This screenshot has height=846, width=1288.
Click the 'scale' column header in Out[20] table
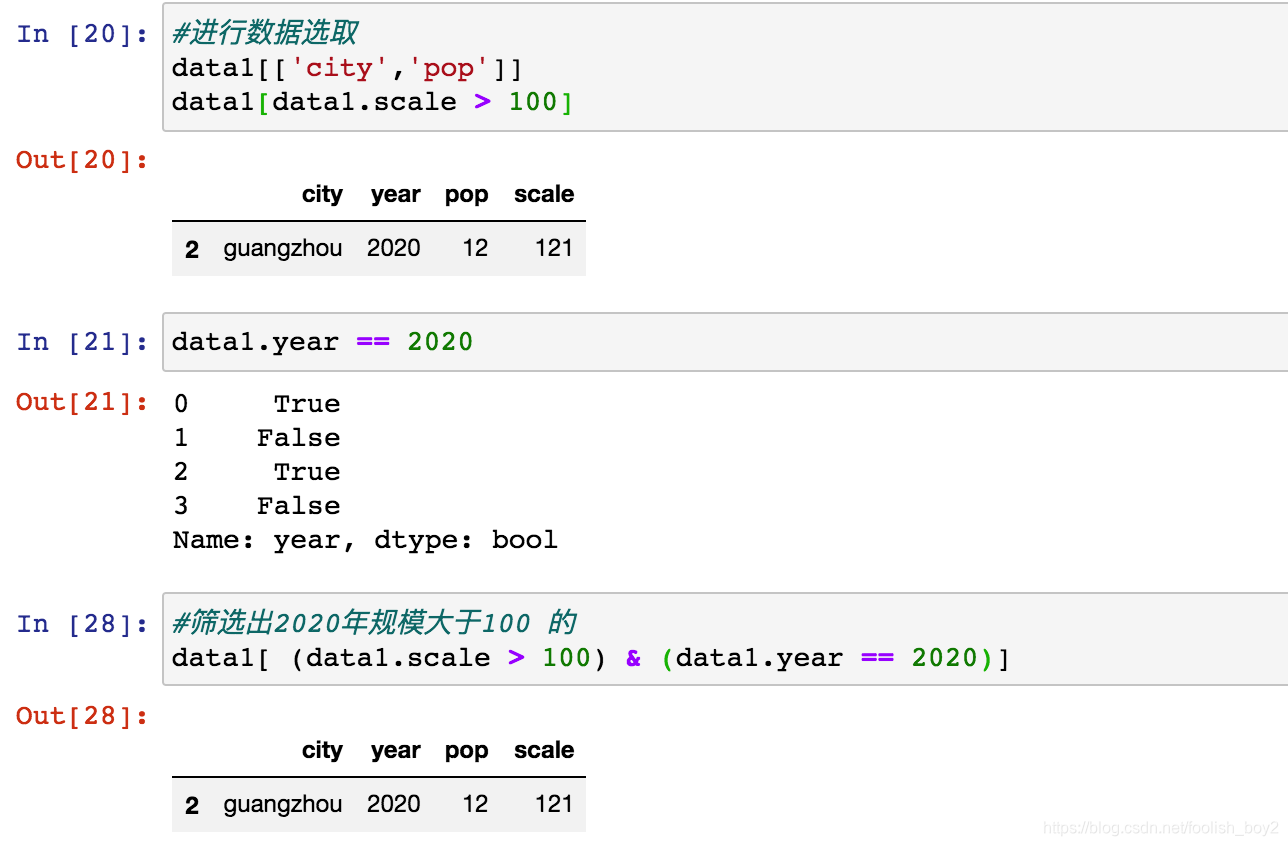pos(544,194)
